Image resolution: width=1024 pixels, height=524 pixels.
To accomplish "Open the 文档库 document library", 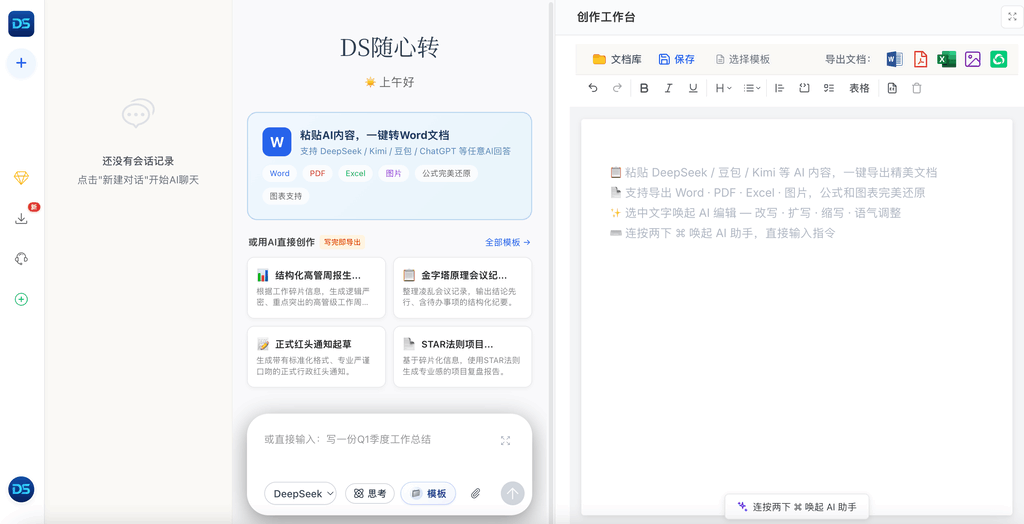I will 617,59.
